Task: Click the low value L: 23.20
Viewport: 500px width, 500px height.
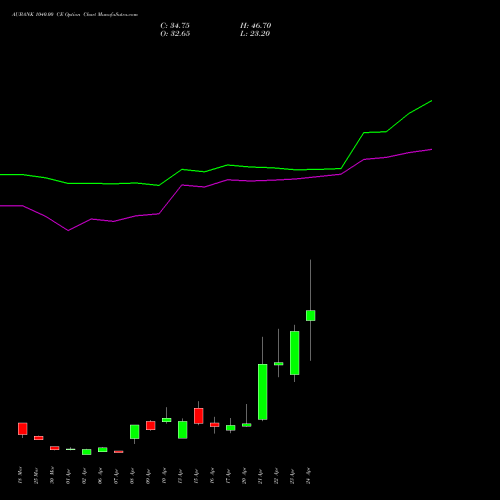Action: pos(255,34)
